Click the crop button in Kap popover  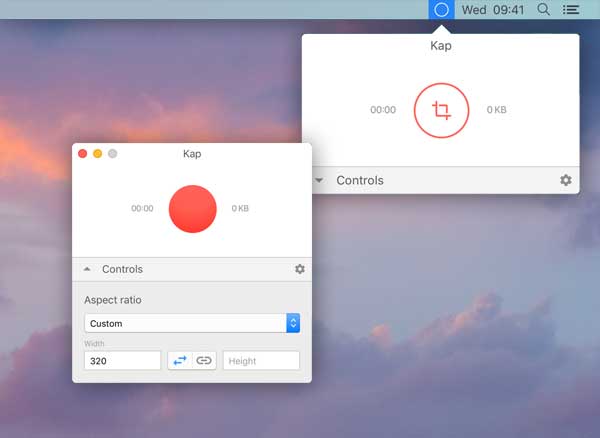(x=441, y=110)
